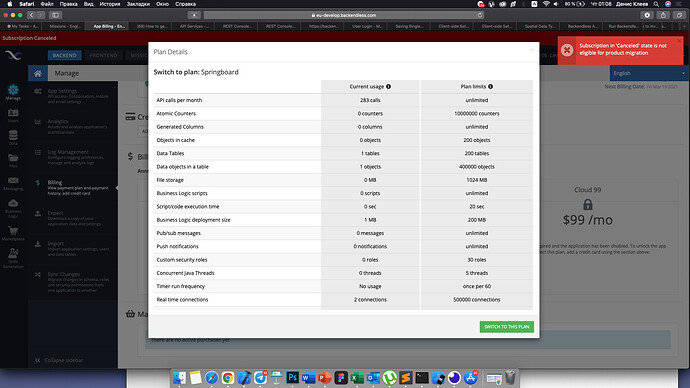Open Sublime Text from the dock

[406, 378]
